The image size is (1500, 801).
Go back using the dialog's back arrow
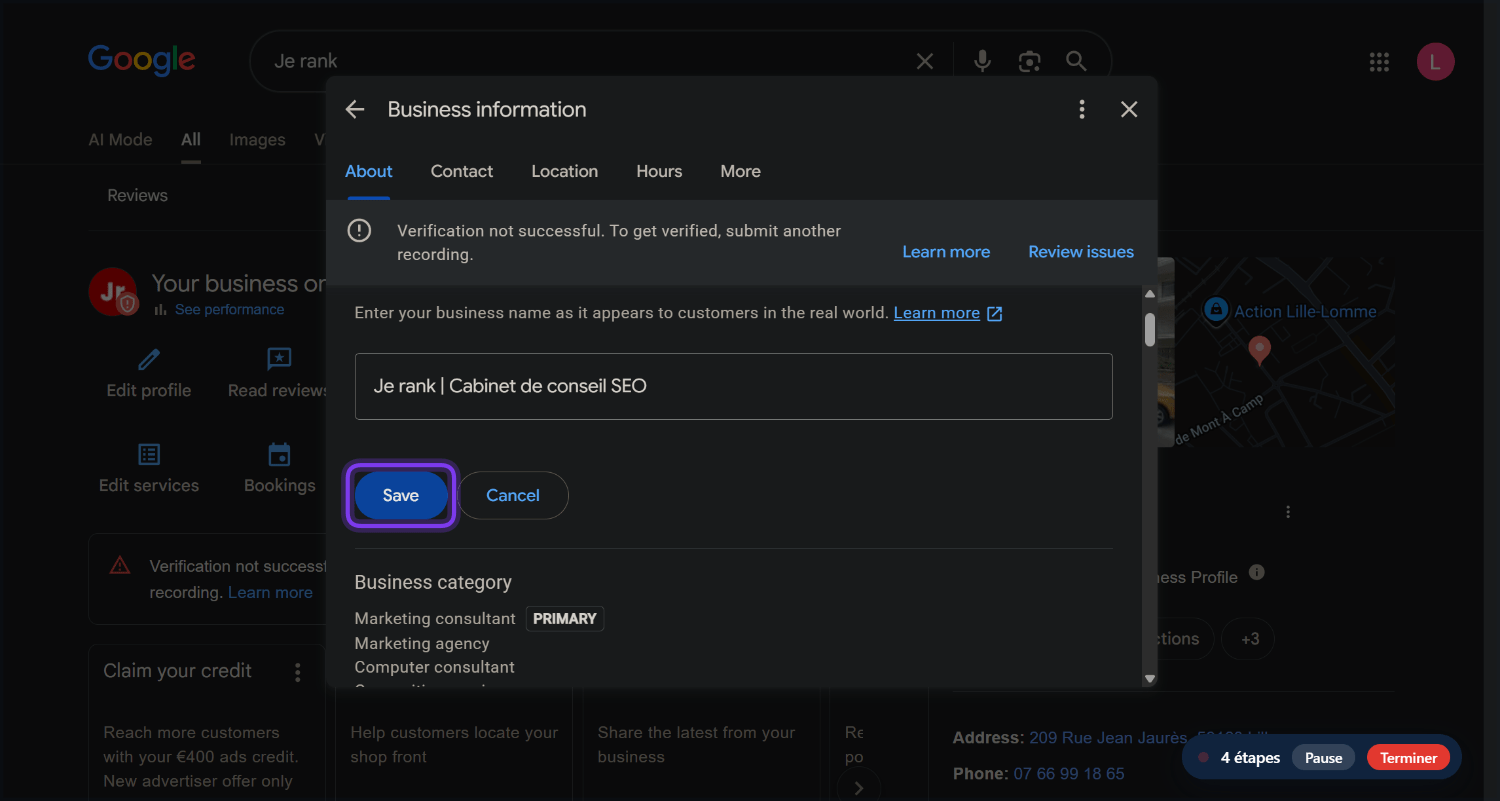pos(355,110)
